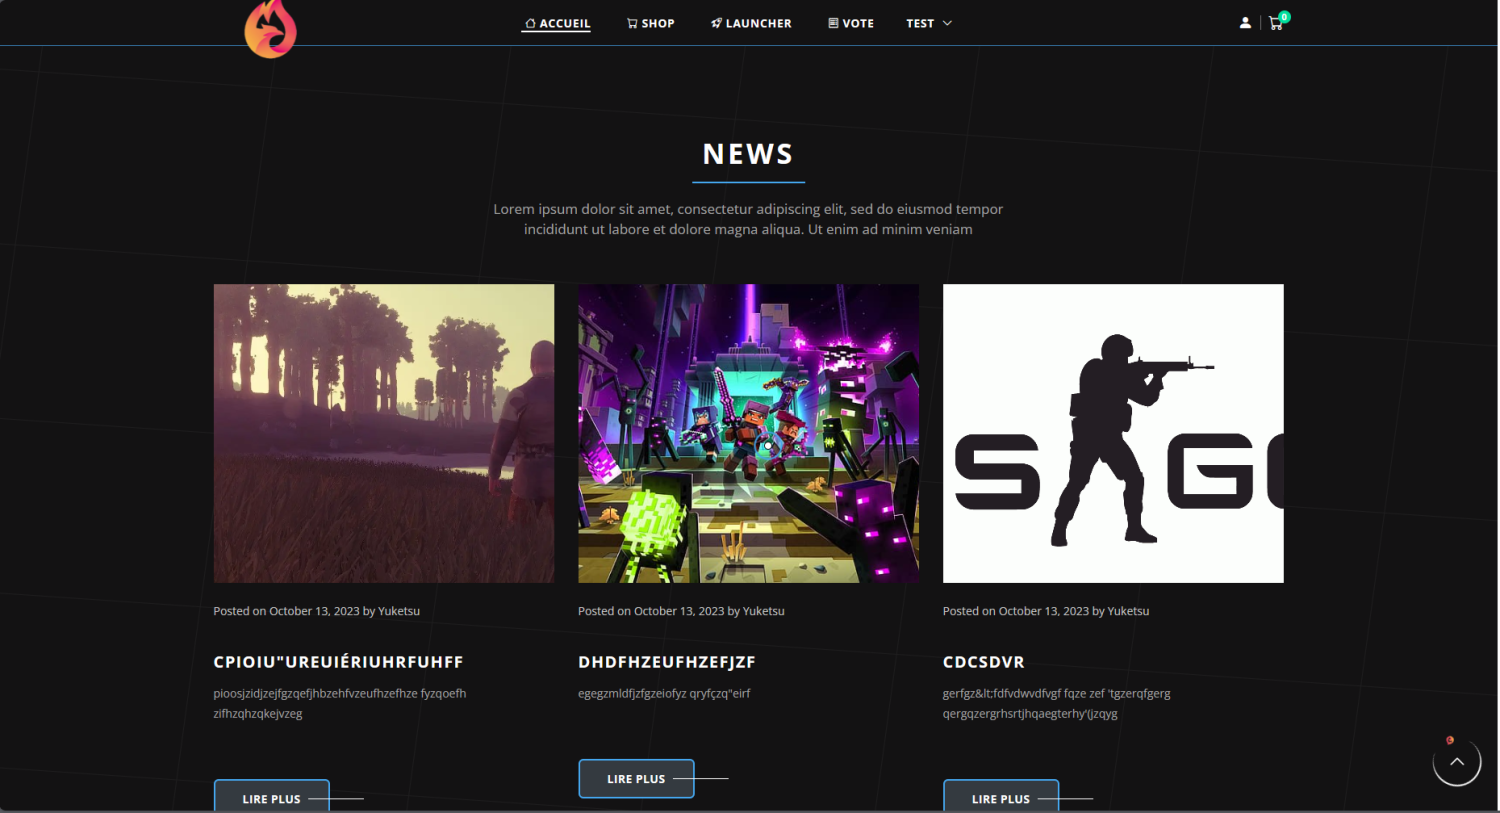Click the flame fox site logo
The height and width of the screenshot is (813, 1500).
pyautogui.click(x=270, y=29)
